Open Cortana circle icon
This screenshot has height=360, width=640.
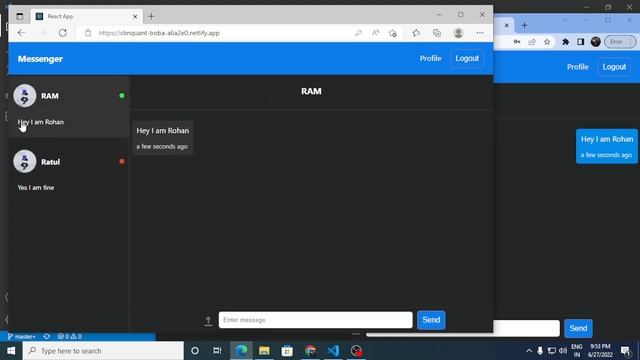click(x=195, y=351)
